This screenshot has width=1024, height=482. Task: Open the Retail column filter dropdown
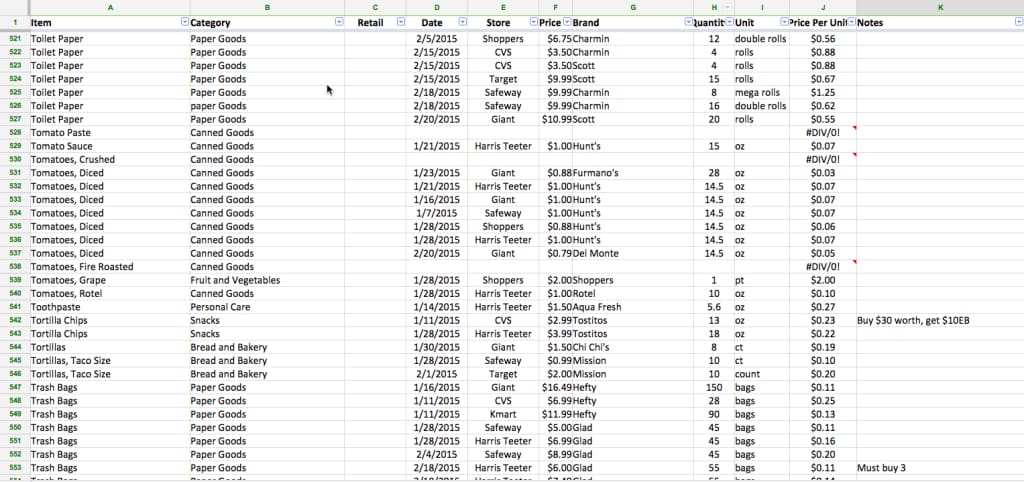click(401, 22)
